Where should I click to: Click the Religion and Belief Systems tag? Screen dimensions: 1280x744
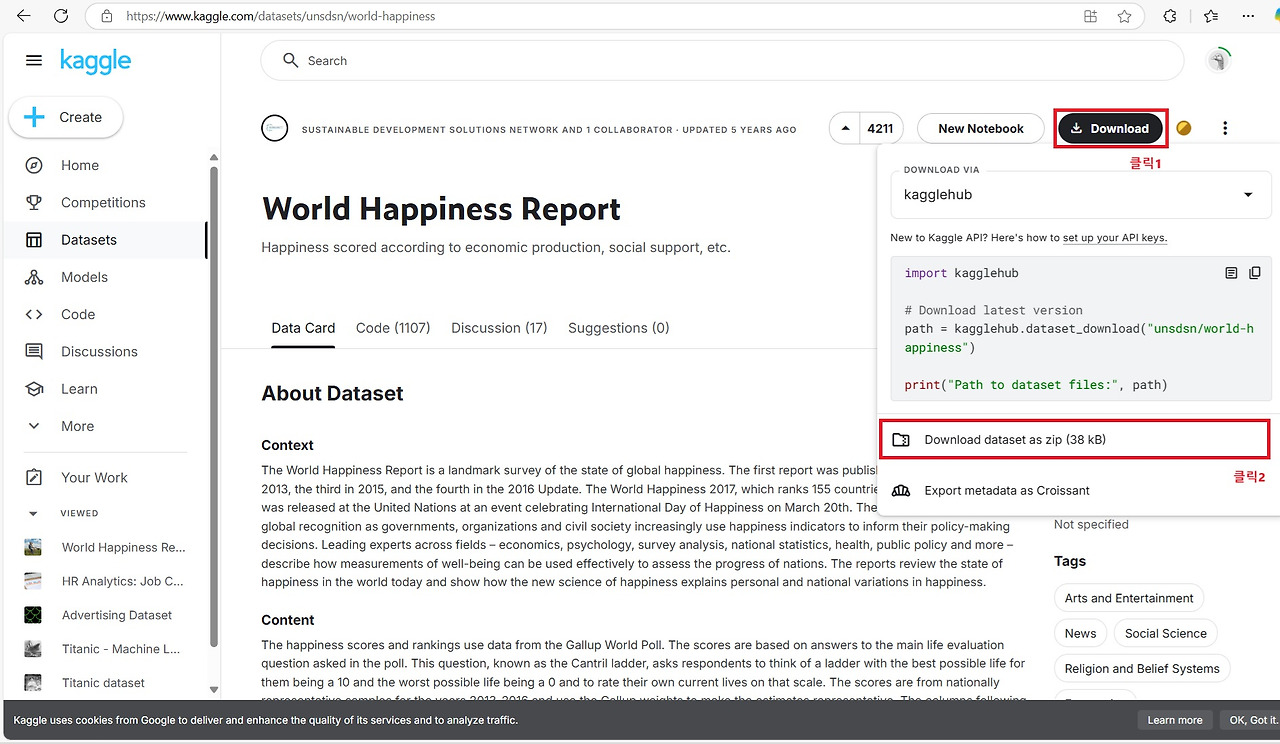click(x=1142, y=669)
